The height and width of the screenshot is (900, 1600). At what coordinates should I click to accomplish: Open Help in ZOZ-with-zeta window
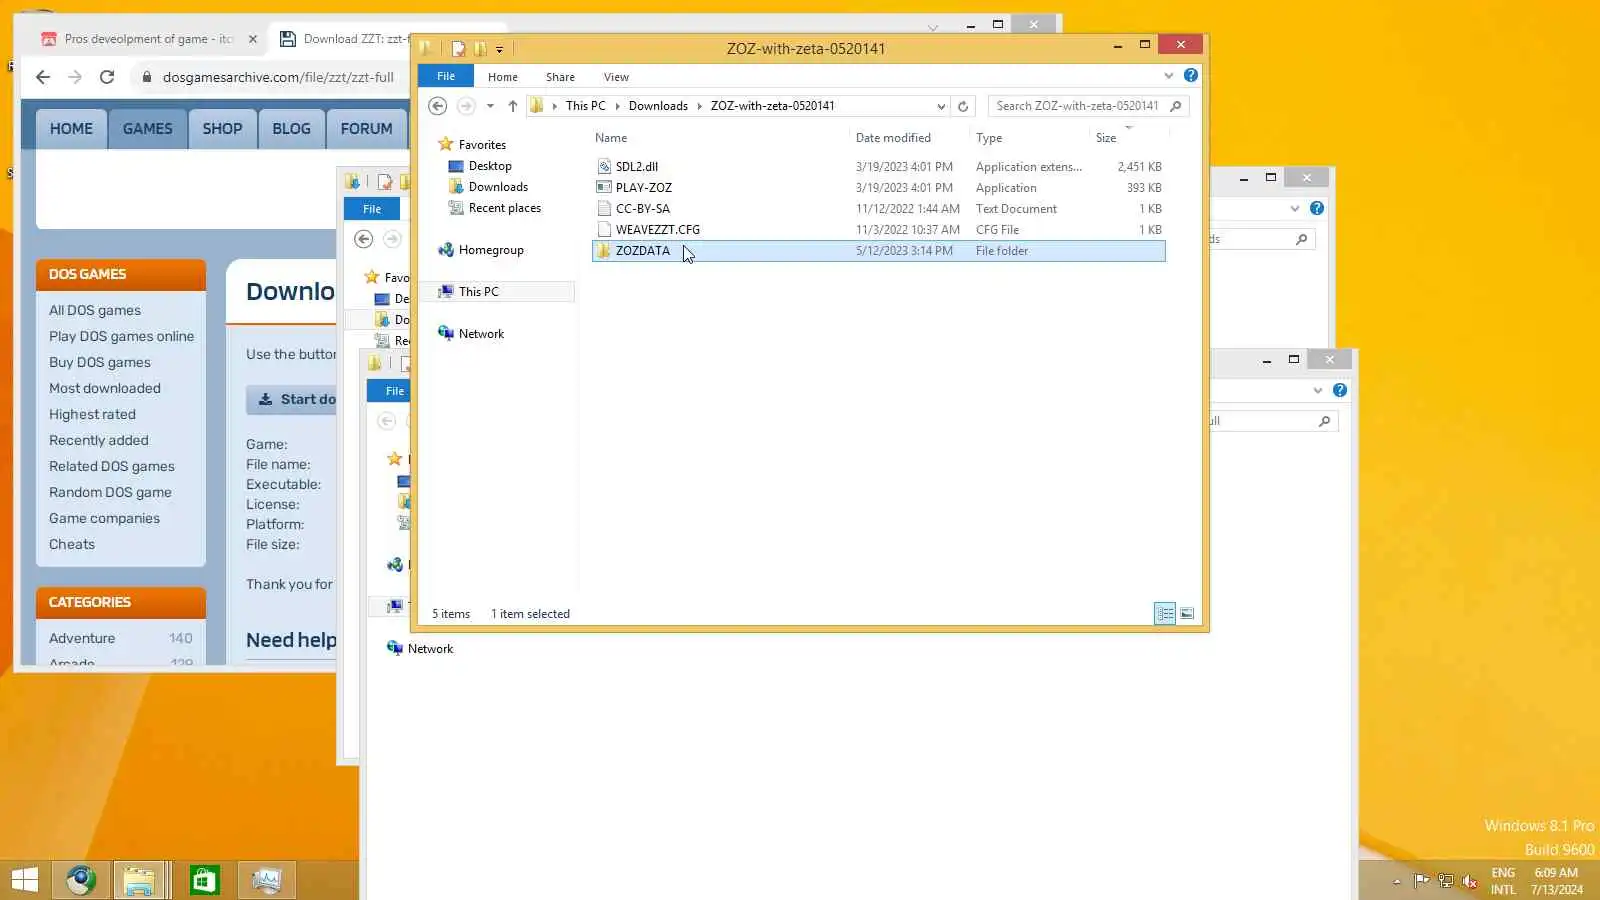pos(1190,75)
